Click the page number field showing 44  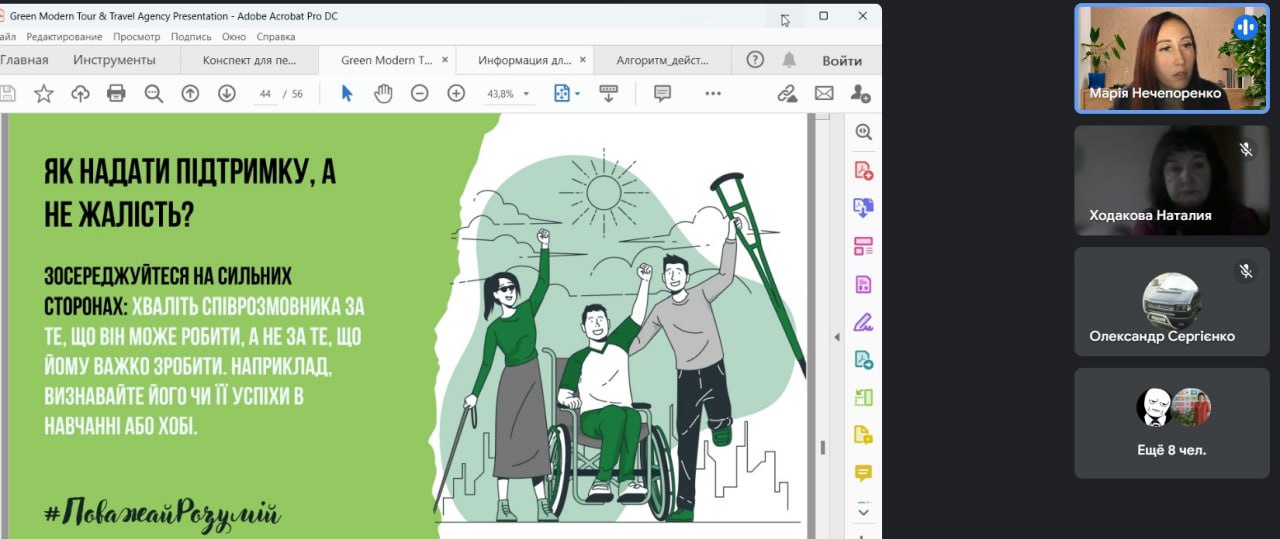click(265, 94)
